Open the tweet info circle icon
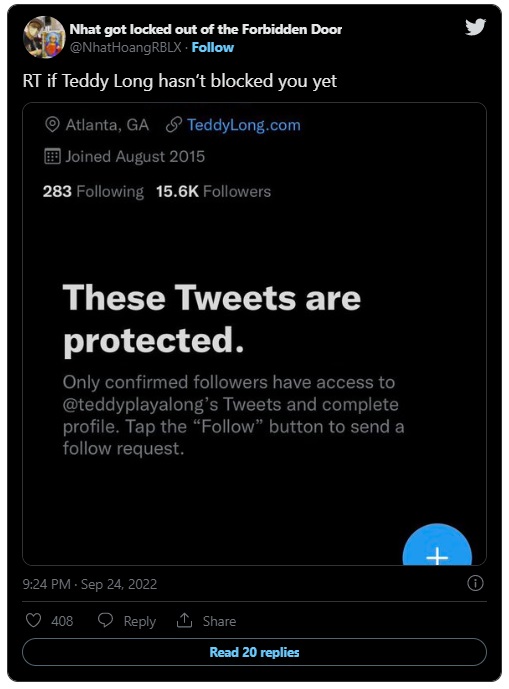Viewport: 509px width, 689px height. (x=475, y=583)
